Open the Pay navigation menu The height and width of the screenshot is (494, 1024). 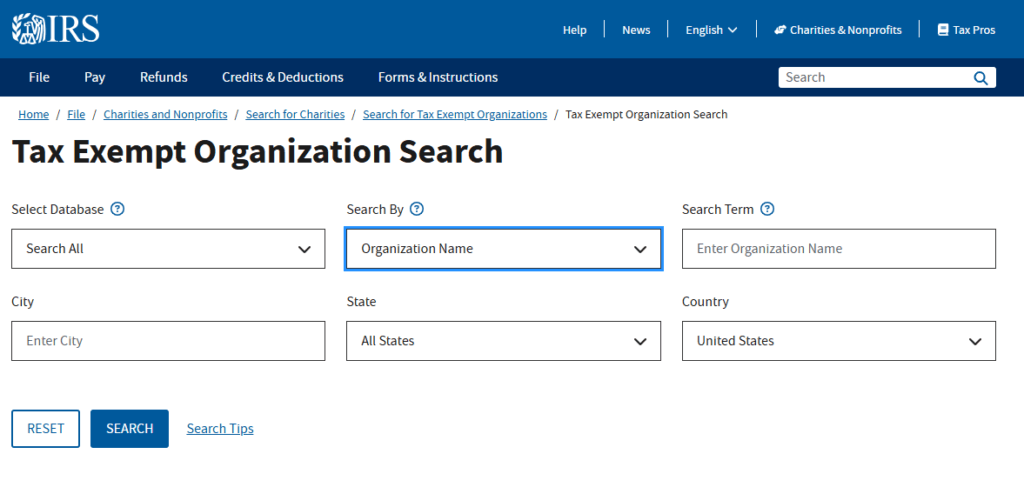95,77
